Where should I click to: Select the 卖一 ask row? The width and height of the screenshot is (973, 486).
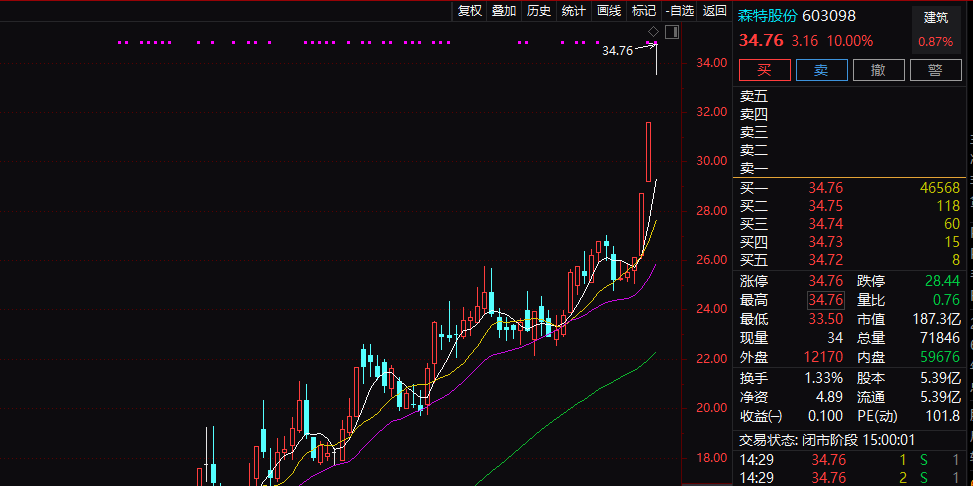[850, 168]
